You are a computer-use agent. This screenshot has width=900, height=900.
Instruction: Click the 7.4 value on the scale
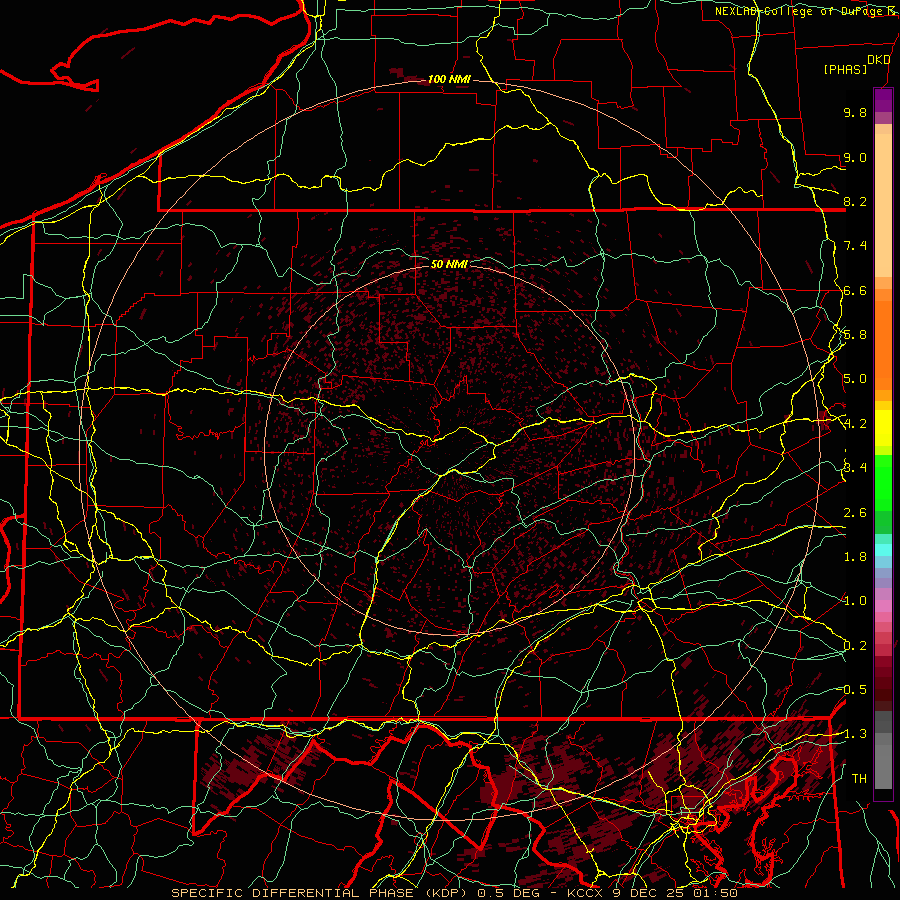point(855,246)
